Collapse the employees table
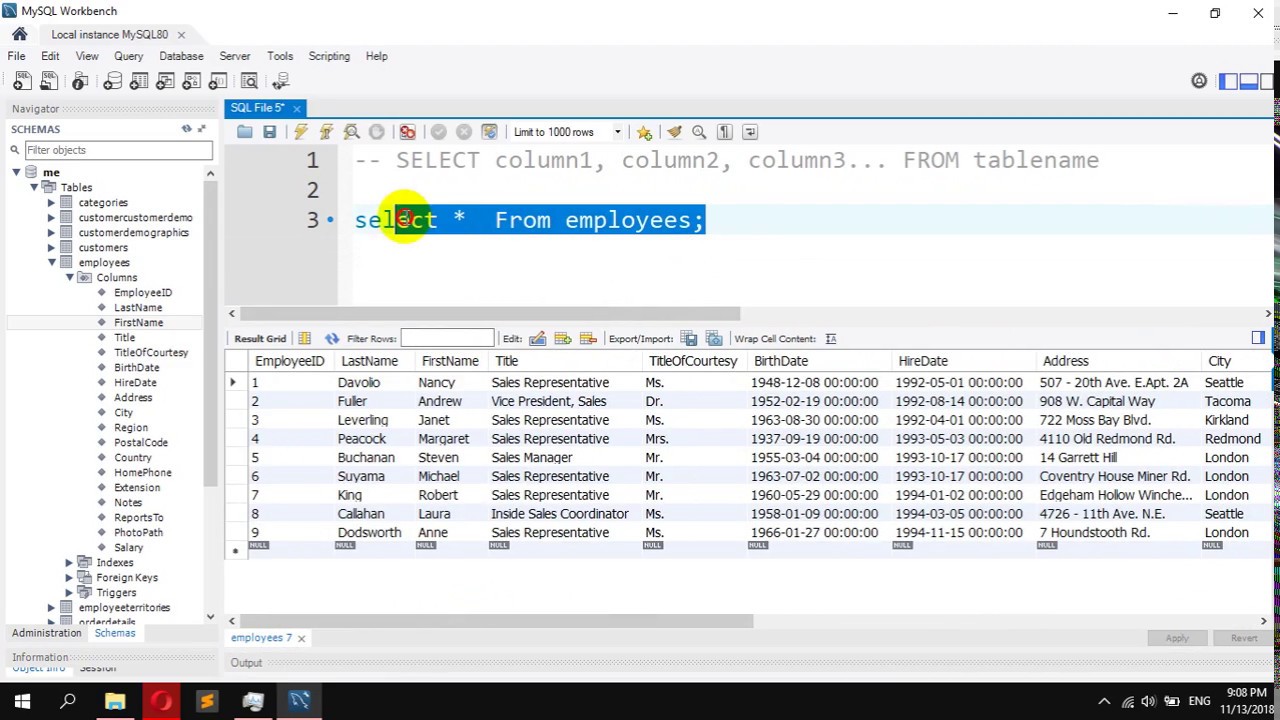The image size is (1280, 720). tap(51, 262)
